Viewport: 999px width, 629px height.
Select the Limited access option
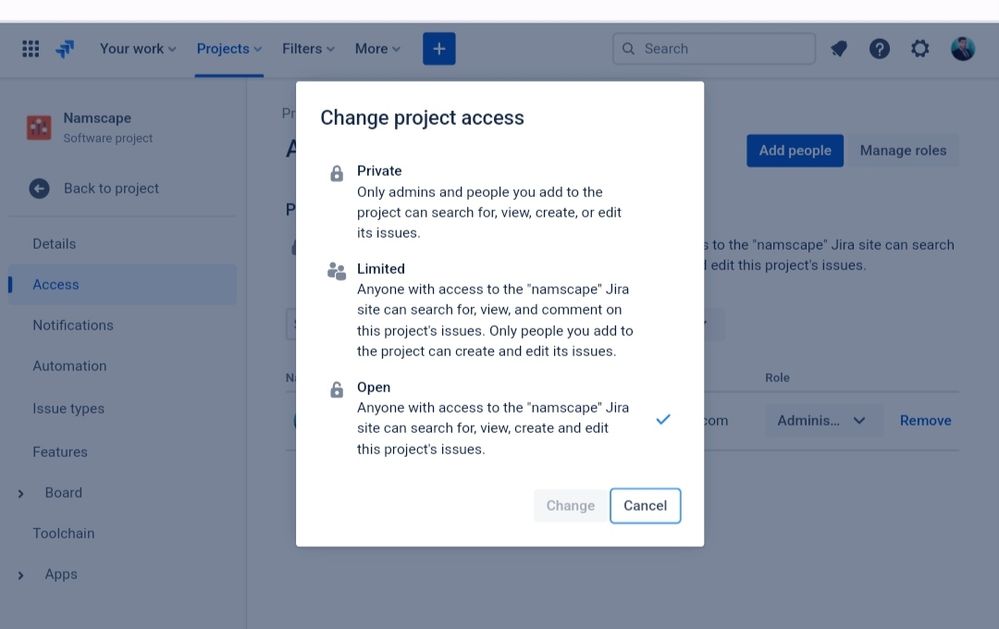[x=500, y=310]
